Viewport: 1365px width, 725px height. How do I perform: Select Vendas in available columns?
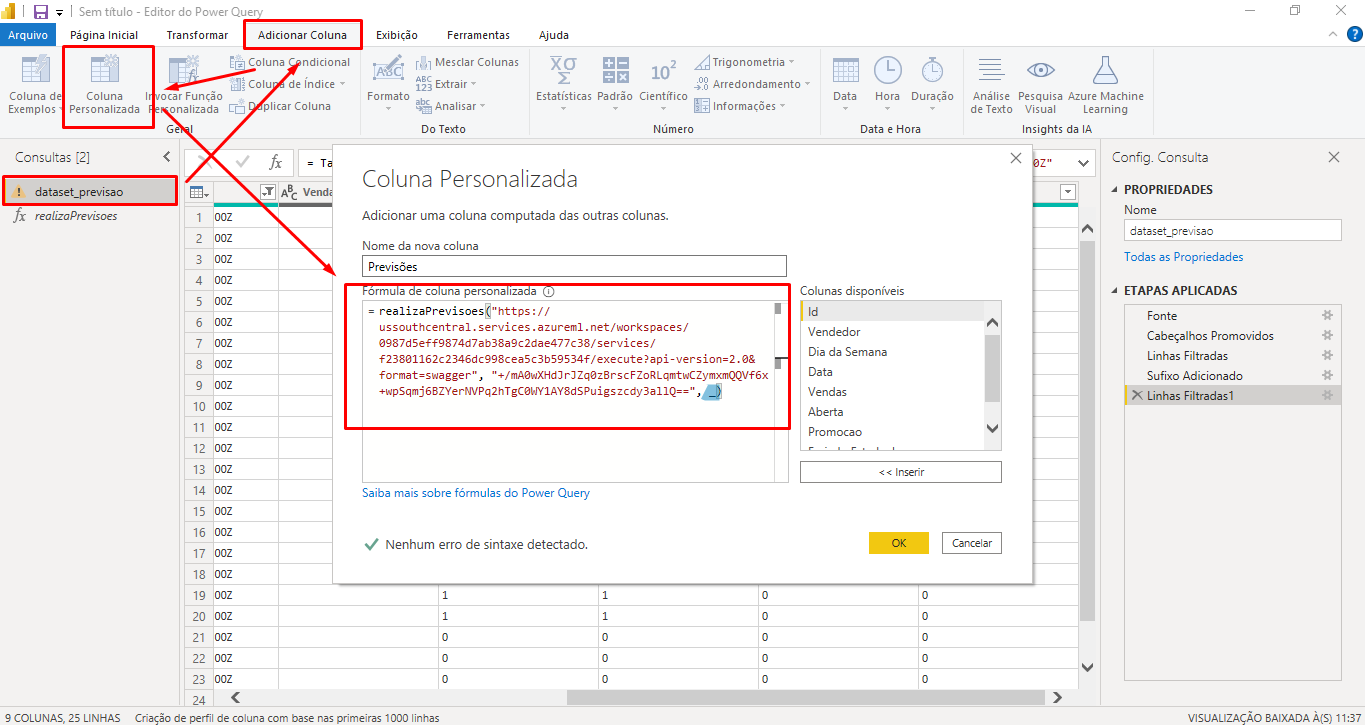892,392
